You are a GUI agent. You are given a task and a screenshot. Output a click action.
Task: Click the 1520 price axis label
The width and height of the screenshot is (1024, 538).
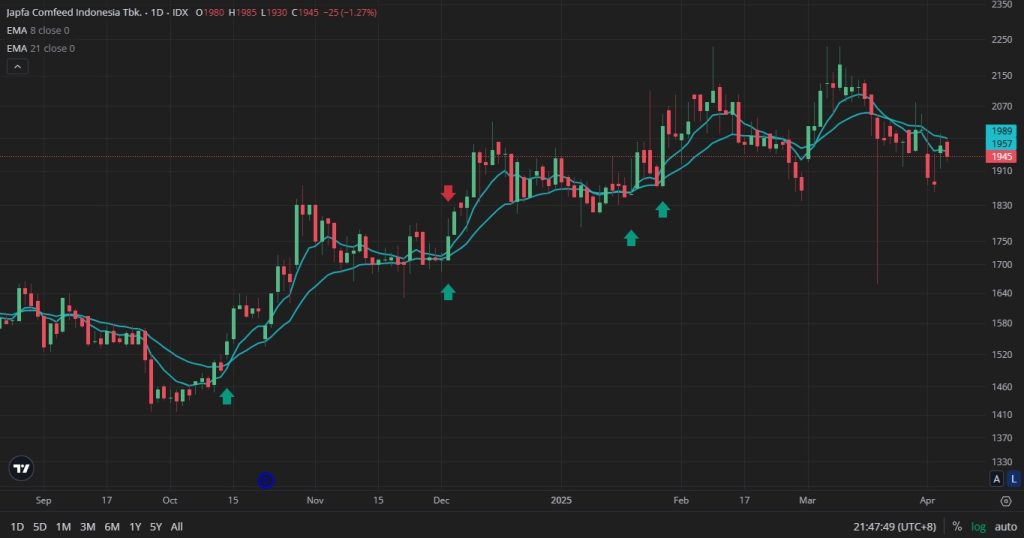(x=1001, y=355)
